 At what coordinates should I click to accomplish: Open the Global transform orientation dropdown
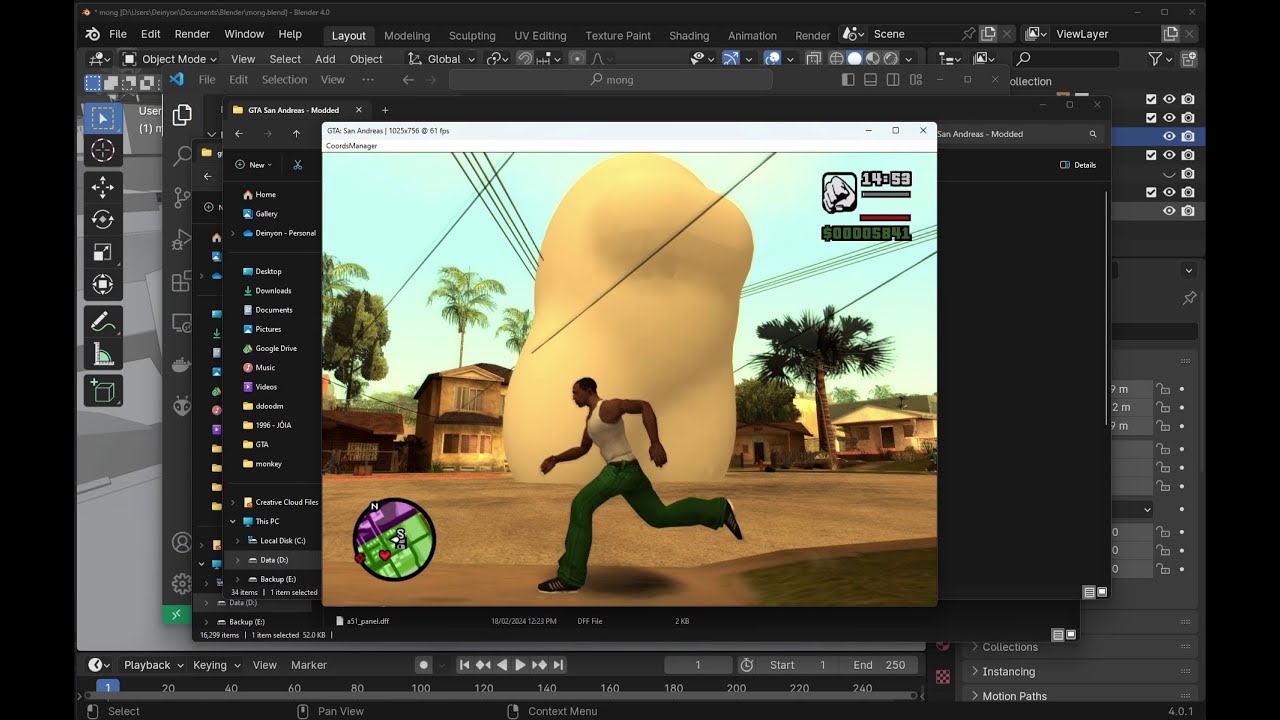pyautogui.click(x=441, y=59)
